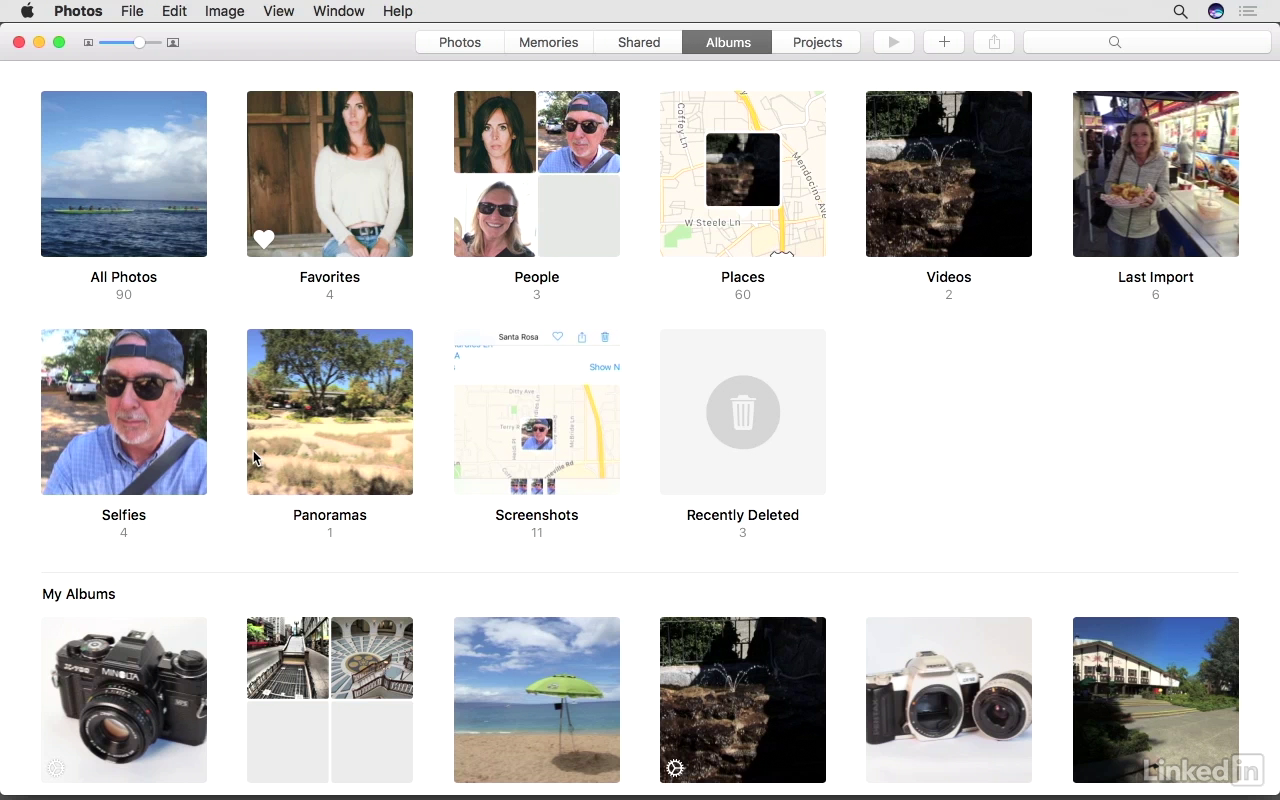Click the plus add button
Screen dimensions: 1280x800
click(944, 42)
